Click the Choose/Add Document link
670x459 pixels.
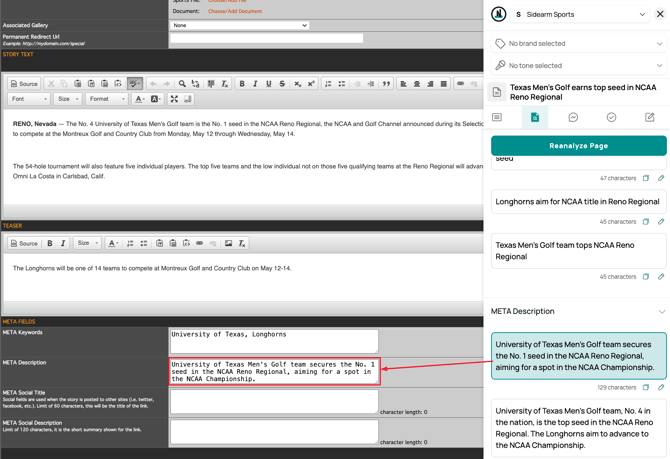tap(235, 12)
